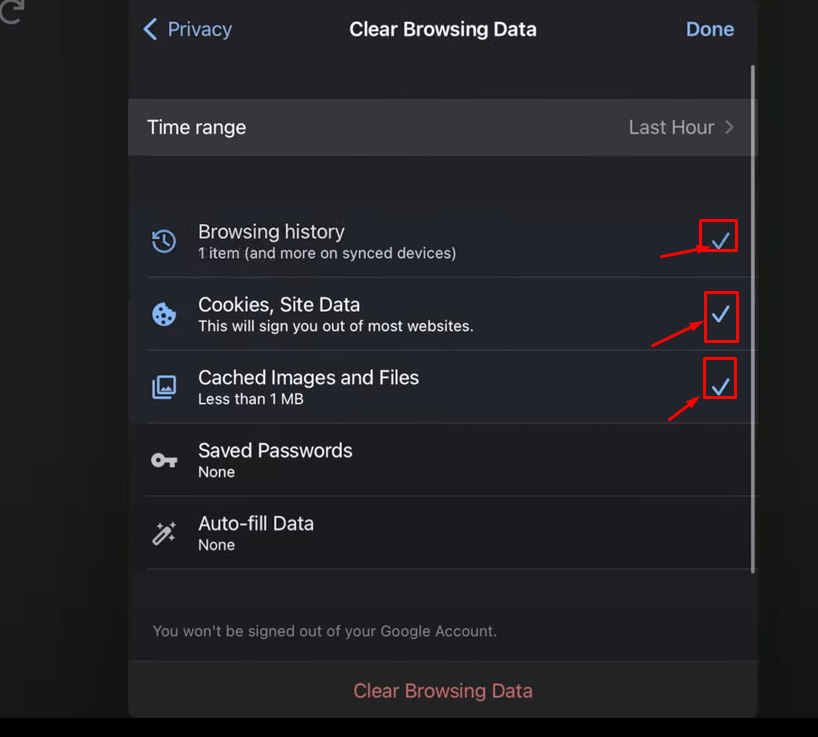Change the Last Hour time range value
818x737 pixels.
pyautogui.click(x=671, y=127)
